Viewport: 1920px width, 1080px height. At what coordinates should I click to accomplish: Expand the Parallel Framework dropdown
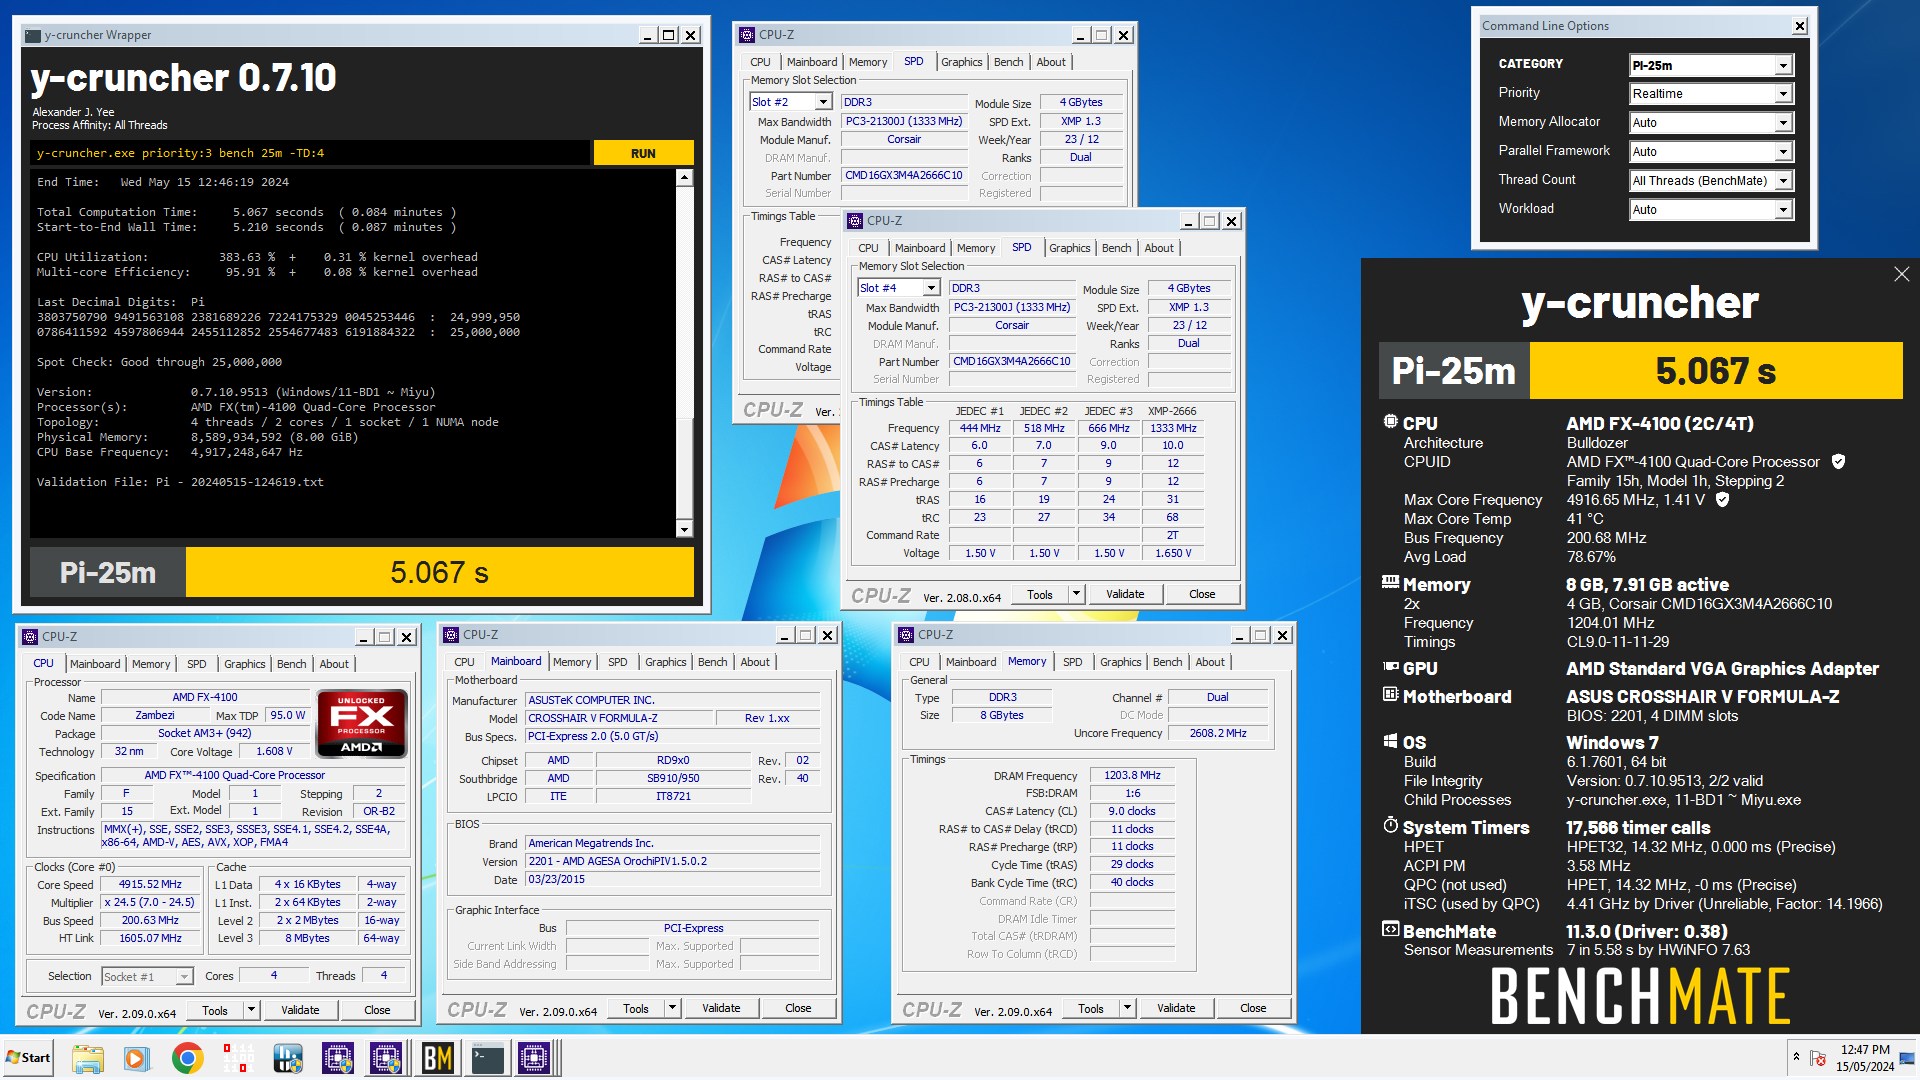1783,152
